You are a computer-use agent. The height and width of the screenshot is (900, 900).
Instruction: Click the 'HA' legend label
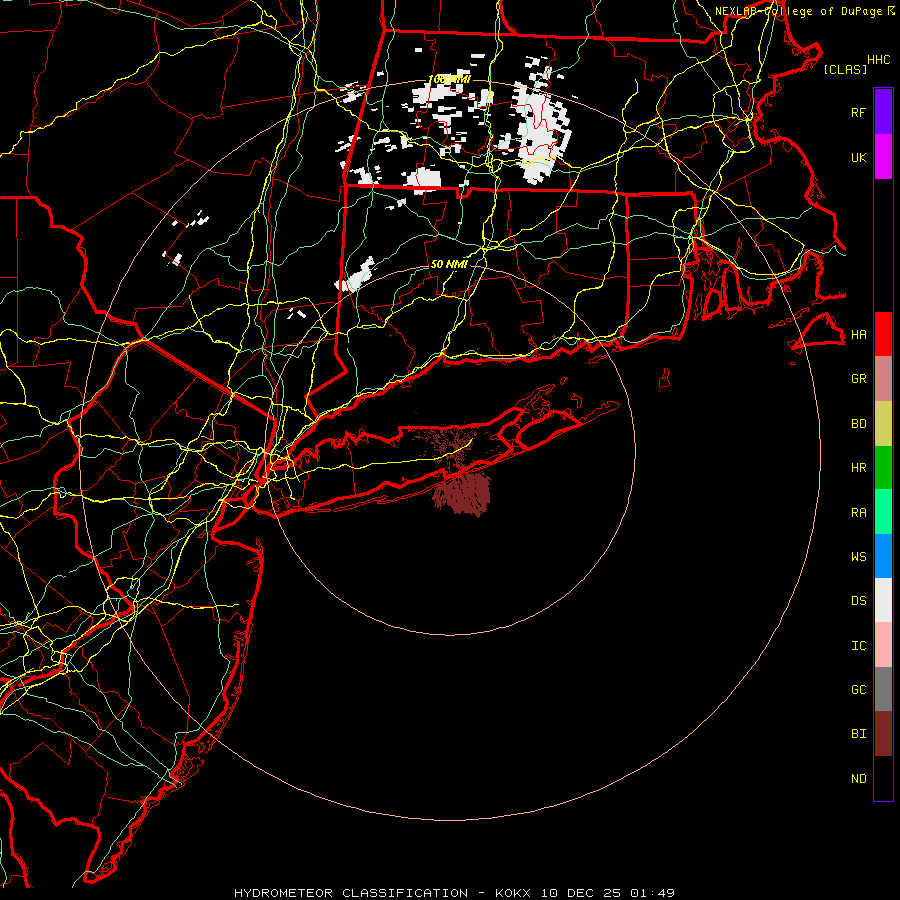point(858,335)
